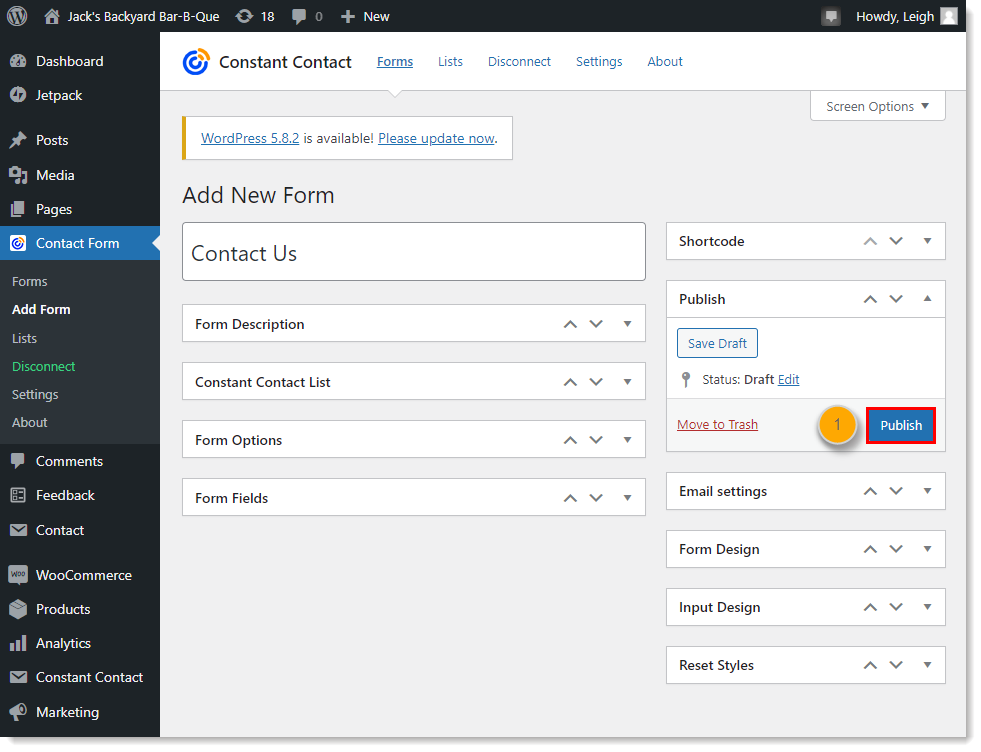981x752 pixels.
Task: Click the Please update now link
Action: pyautogui.click(x=437, y=138)
